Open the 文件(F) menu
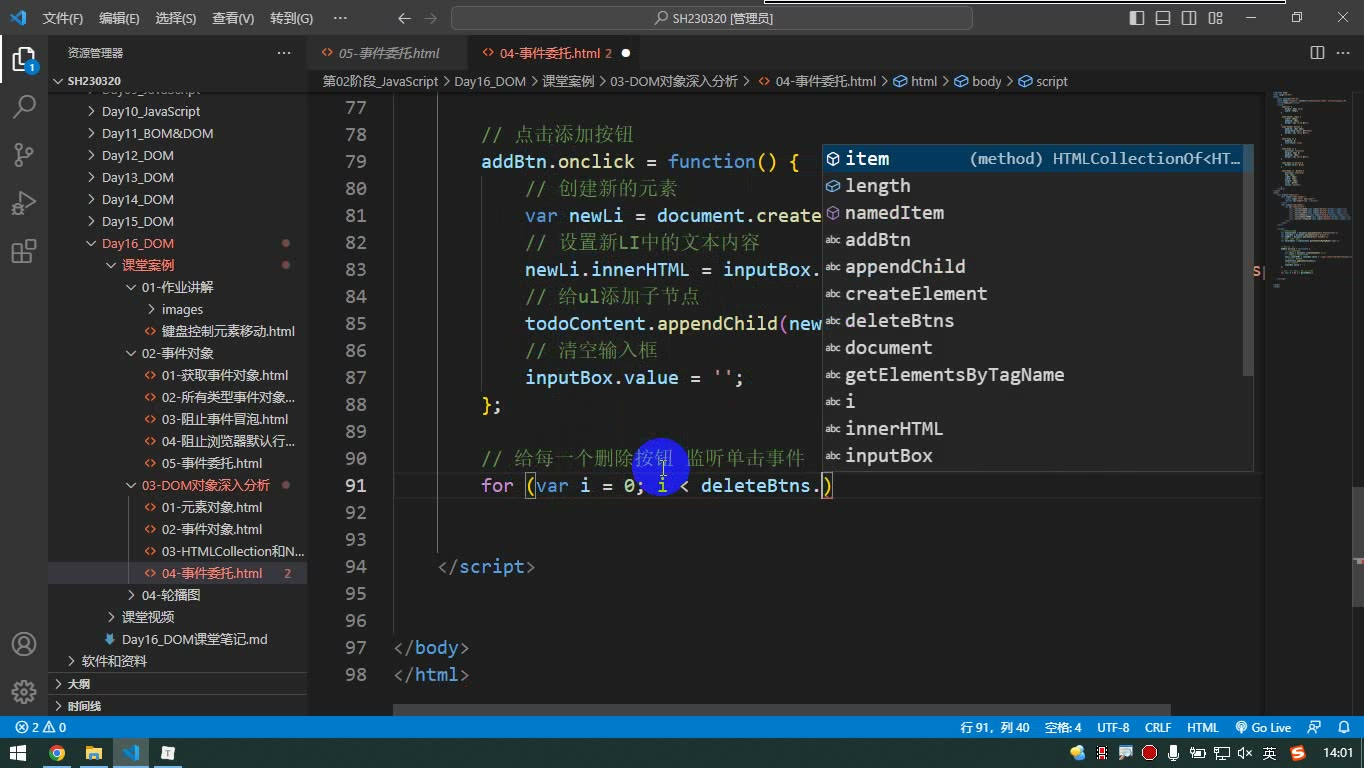 [x=63, y=18]
